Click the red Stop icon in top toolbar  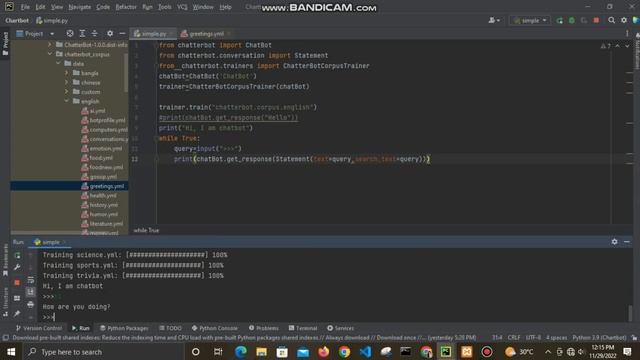point(596,20)
